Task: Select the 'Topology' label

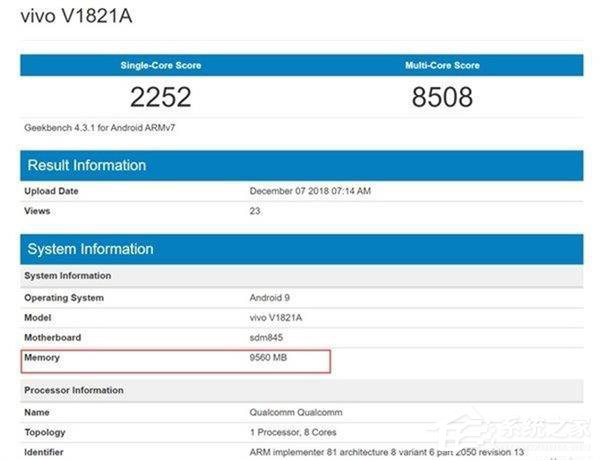Action: [45, 432]
